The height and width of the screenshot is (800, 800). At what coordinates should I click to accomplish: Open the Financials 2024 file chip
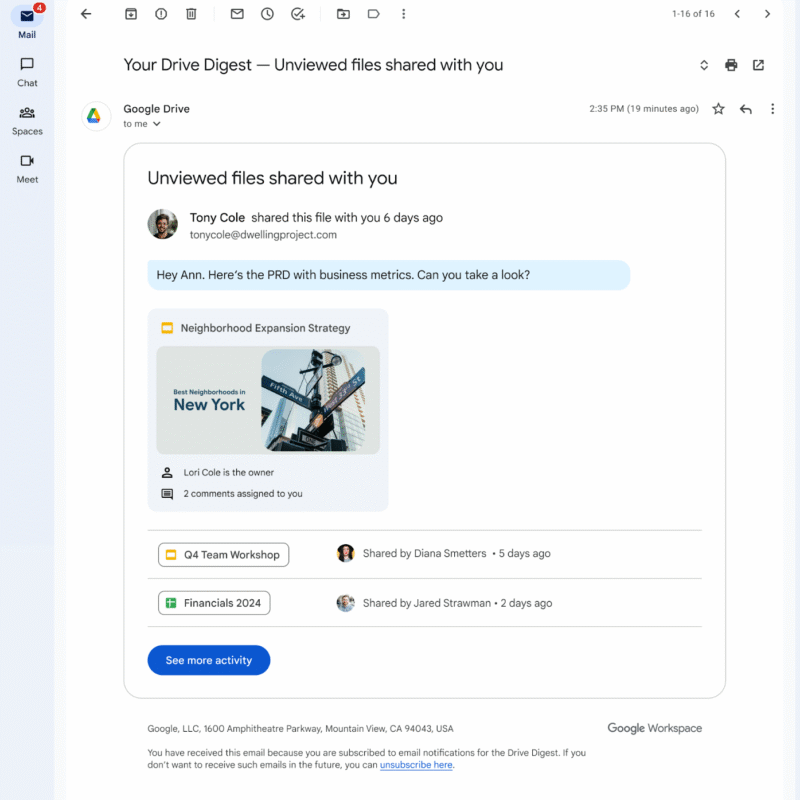coord(214,603)
